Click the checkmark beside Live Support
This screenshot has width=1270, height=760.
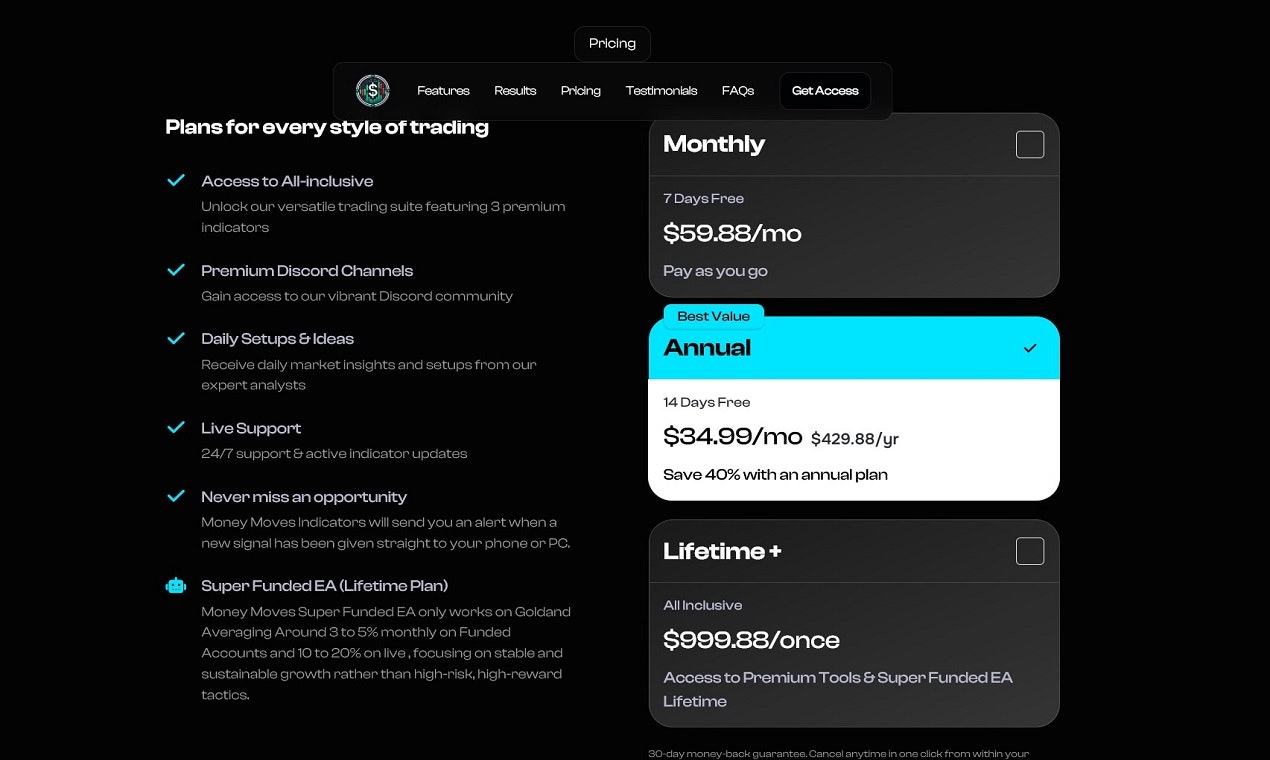tap(176, 427)
